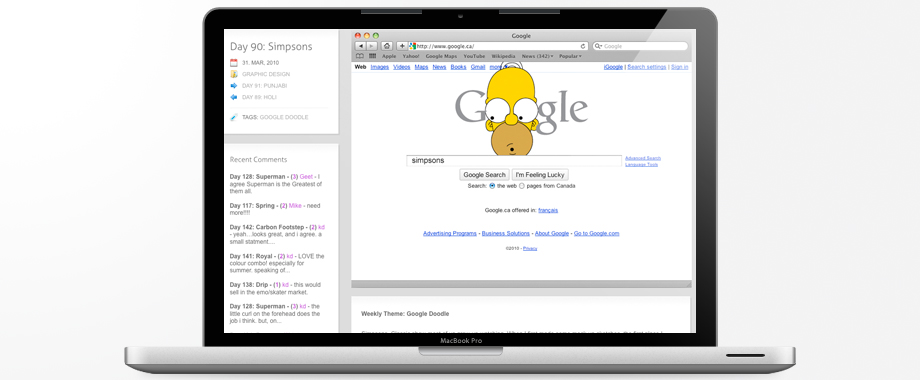Open the bookmarks book icon

pyautogui.click(x=360, y=56)
